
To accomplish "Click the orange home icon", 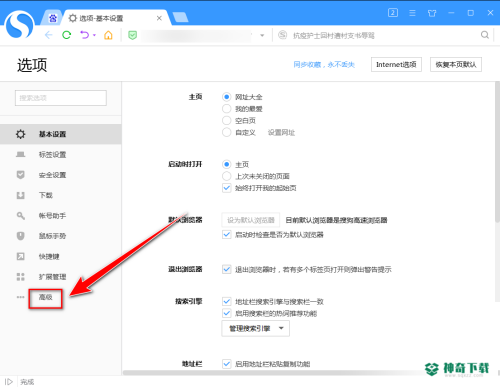I will 108,35.
